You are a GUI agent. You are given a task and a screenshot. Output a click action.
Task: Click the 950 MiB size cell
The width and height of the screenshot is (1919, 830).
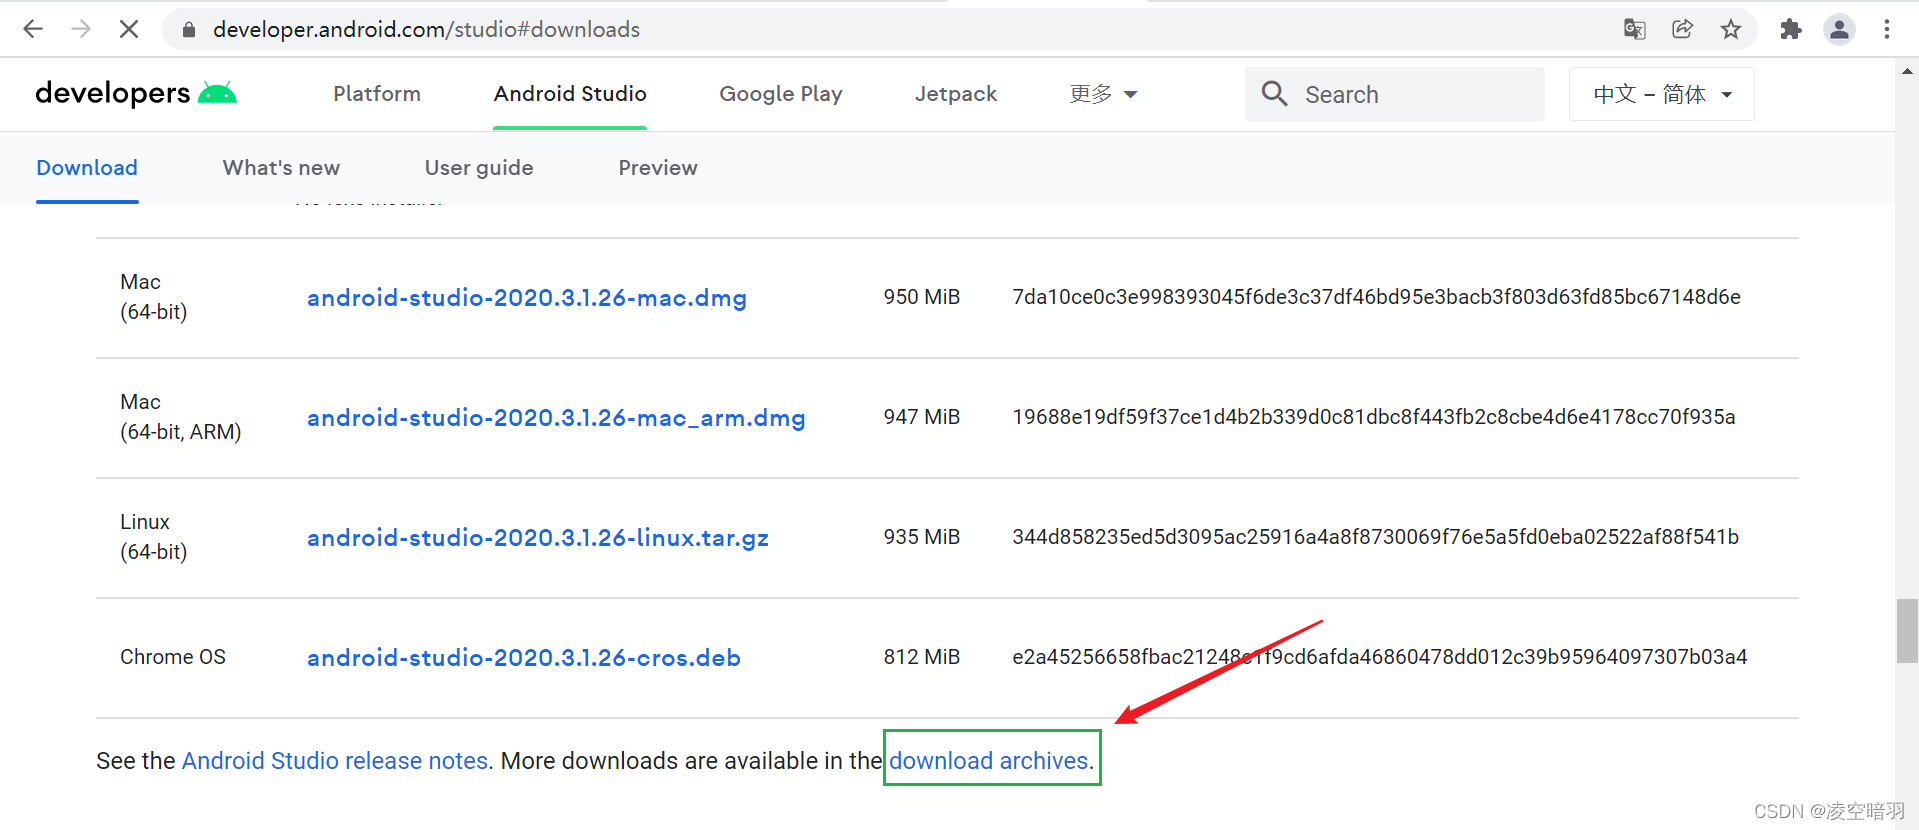click(922, 297)
